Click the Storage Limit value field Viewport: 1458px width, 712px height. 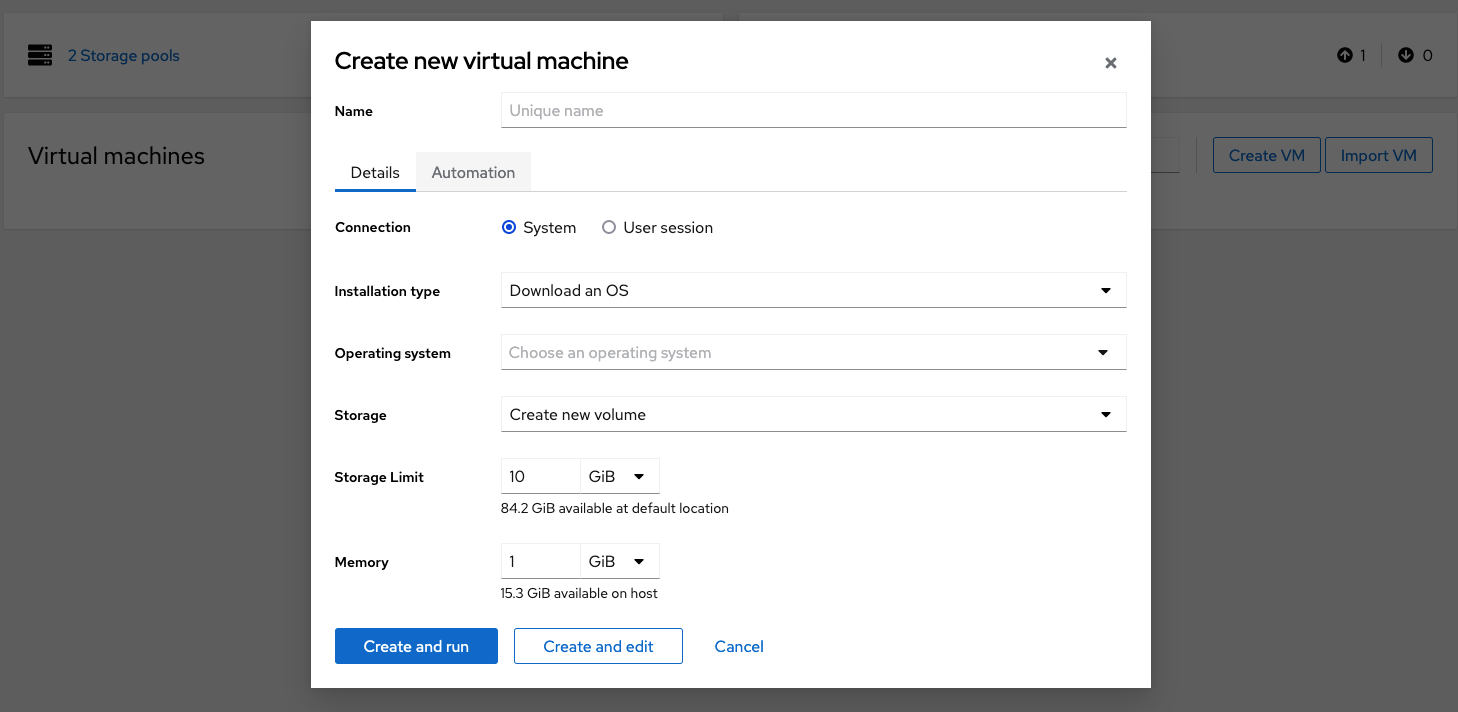click(540, 476)
